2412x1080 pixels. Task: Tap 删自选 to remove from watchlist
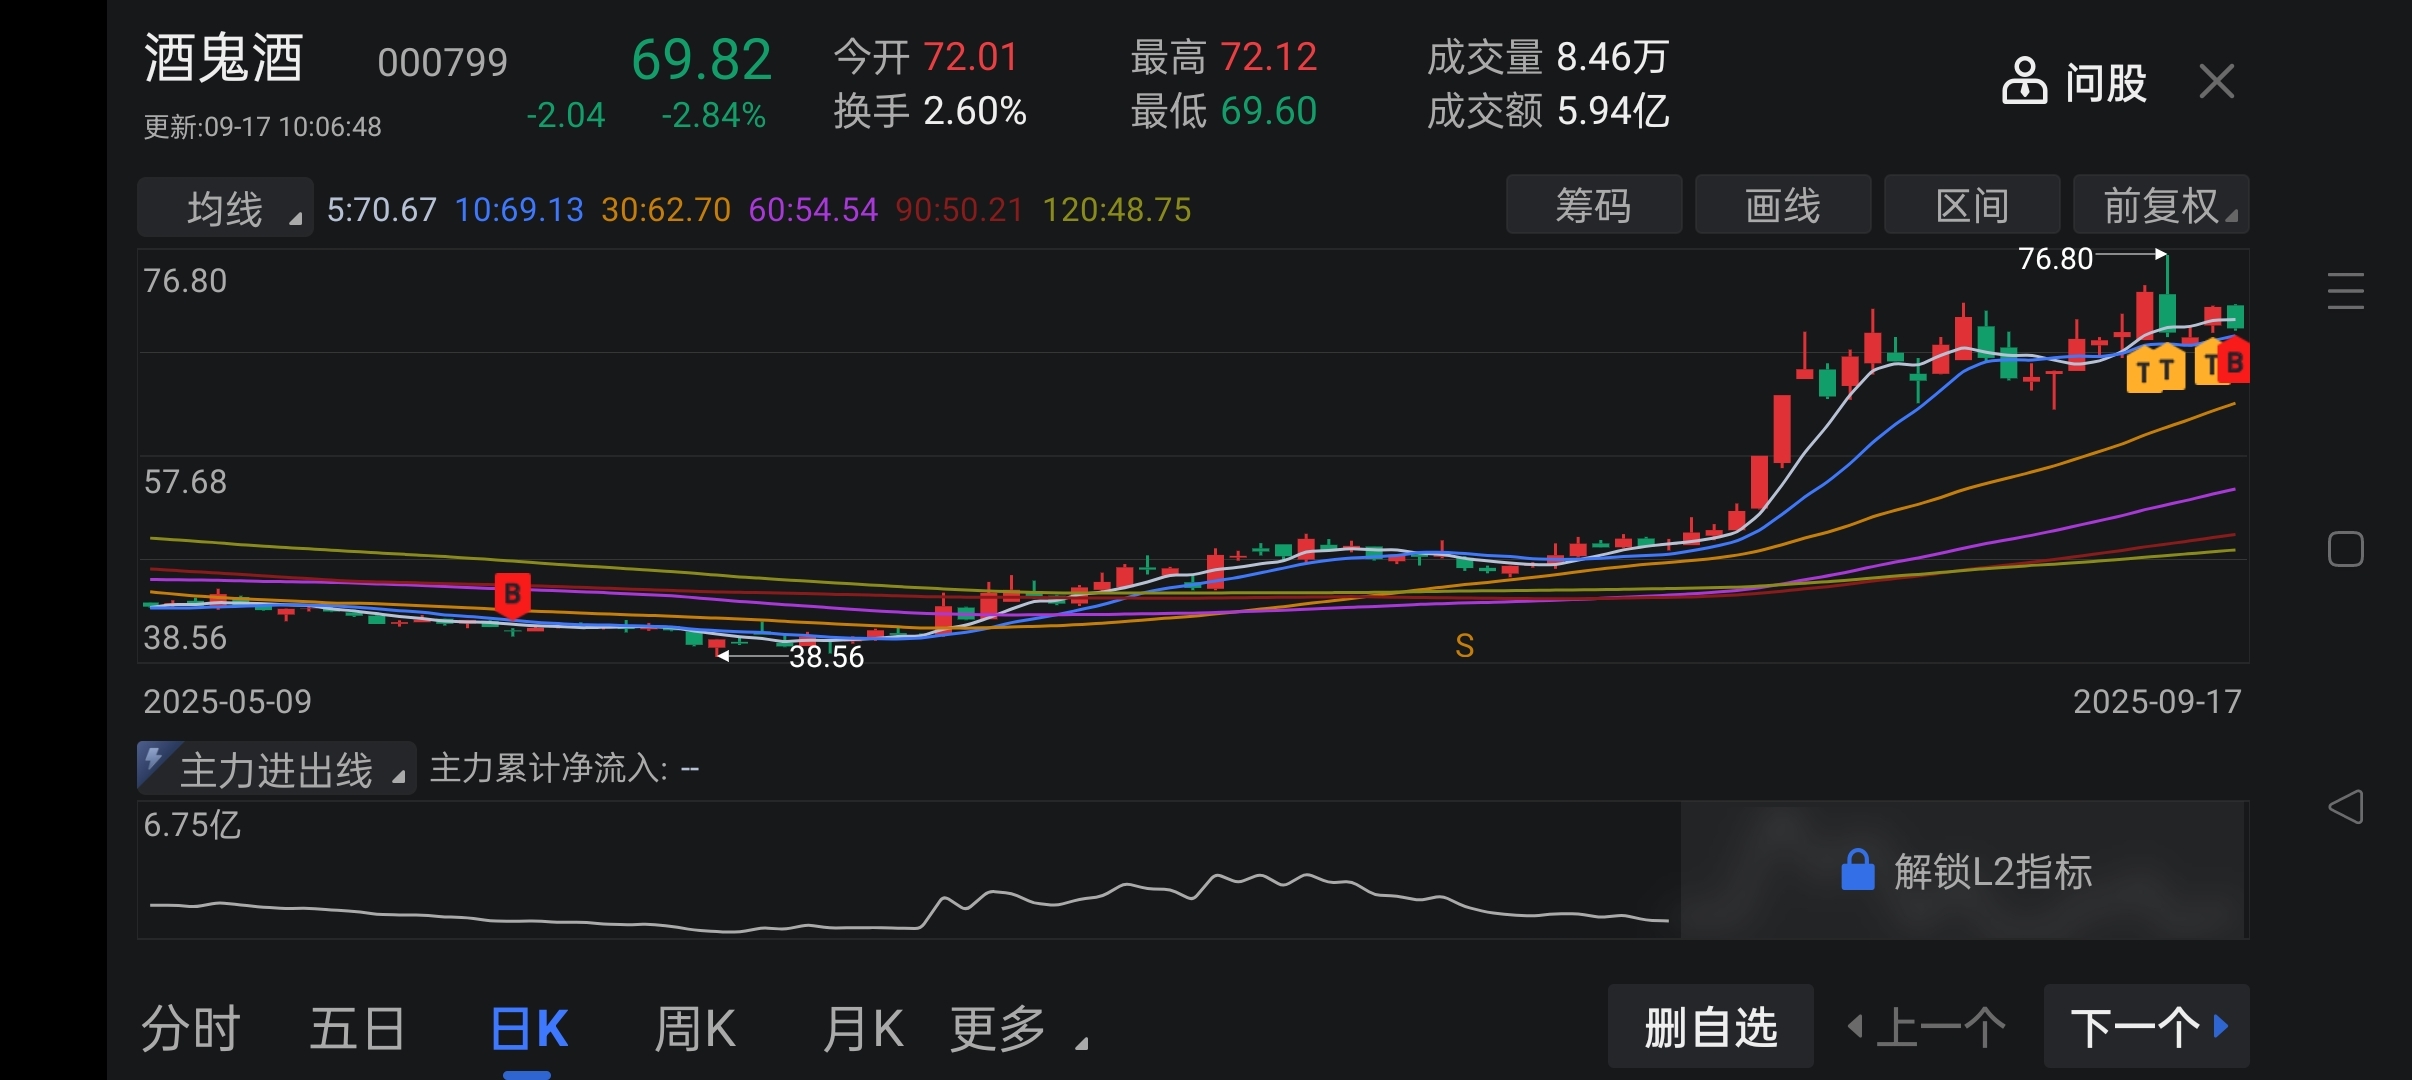(1711, 1026)
